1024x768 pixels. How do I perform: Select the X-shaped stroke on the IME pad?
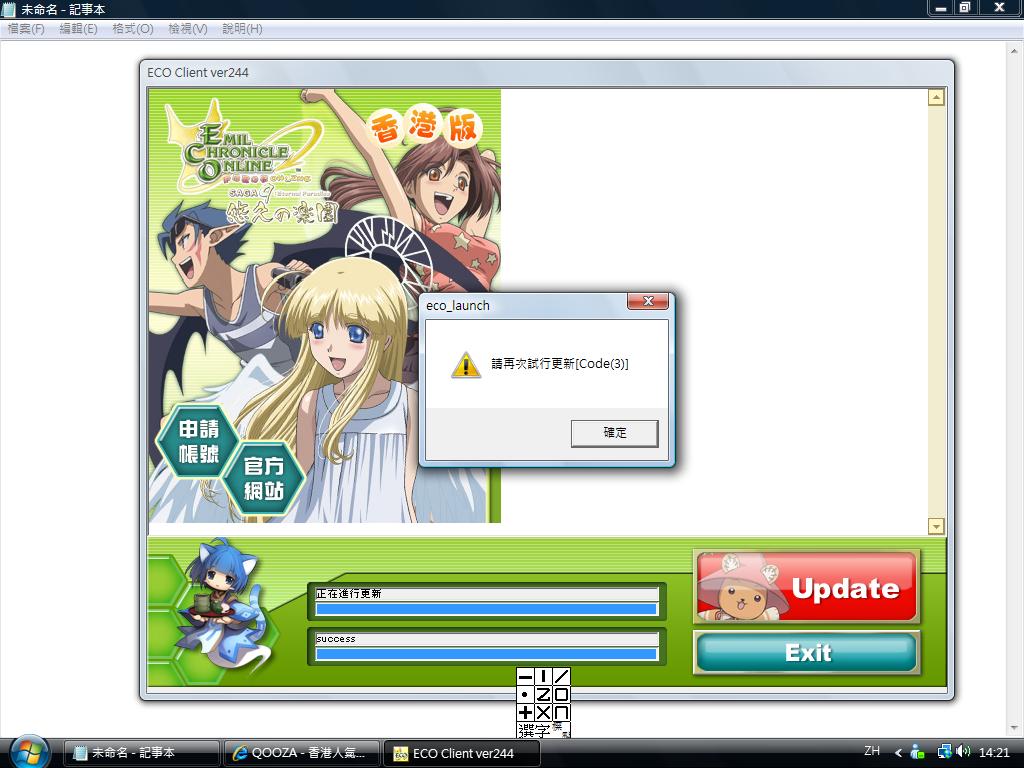pyautogui.click(x=543, y=712)
